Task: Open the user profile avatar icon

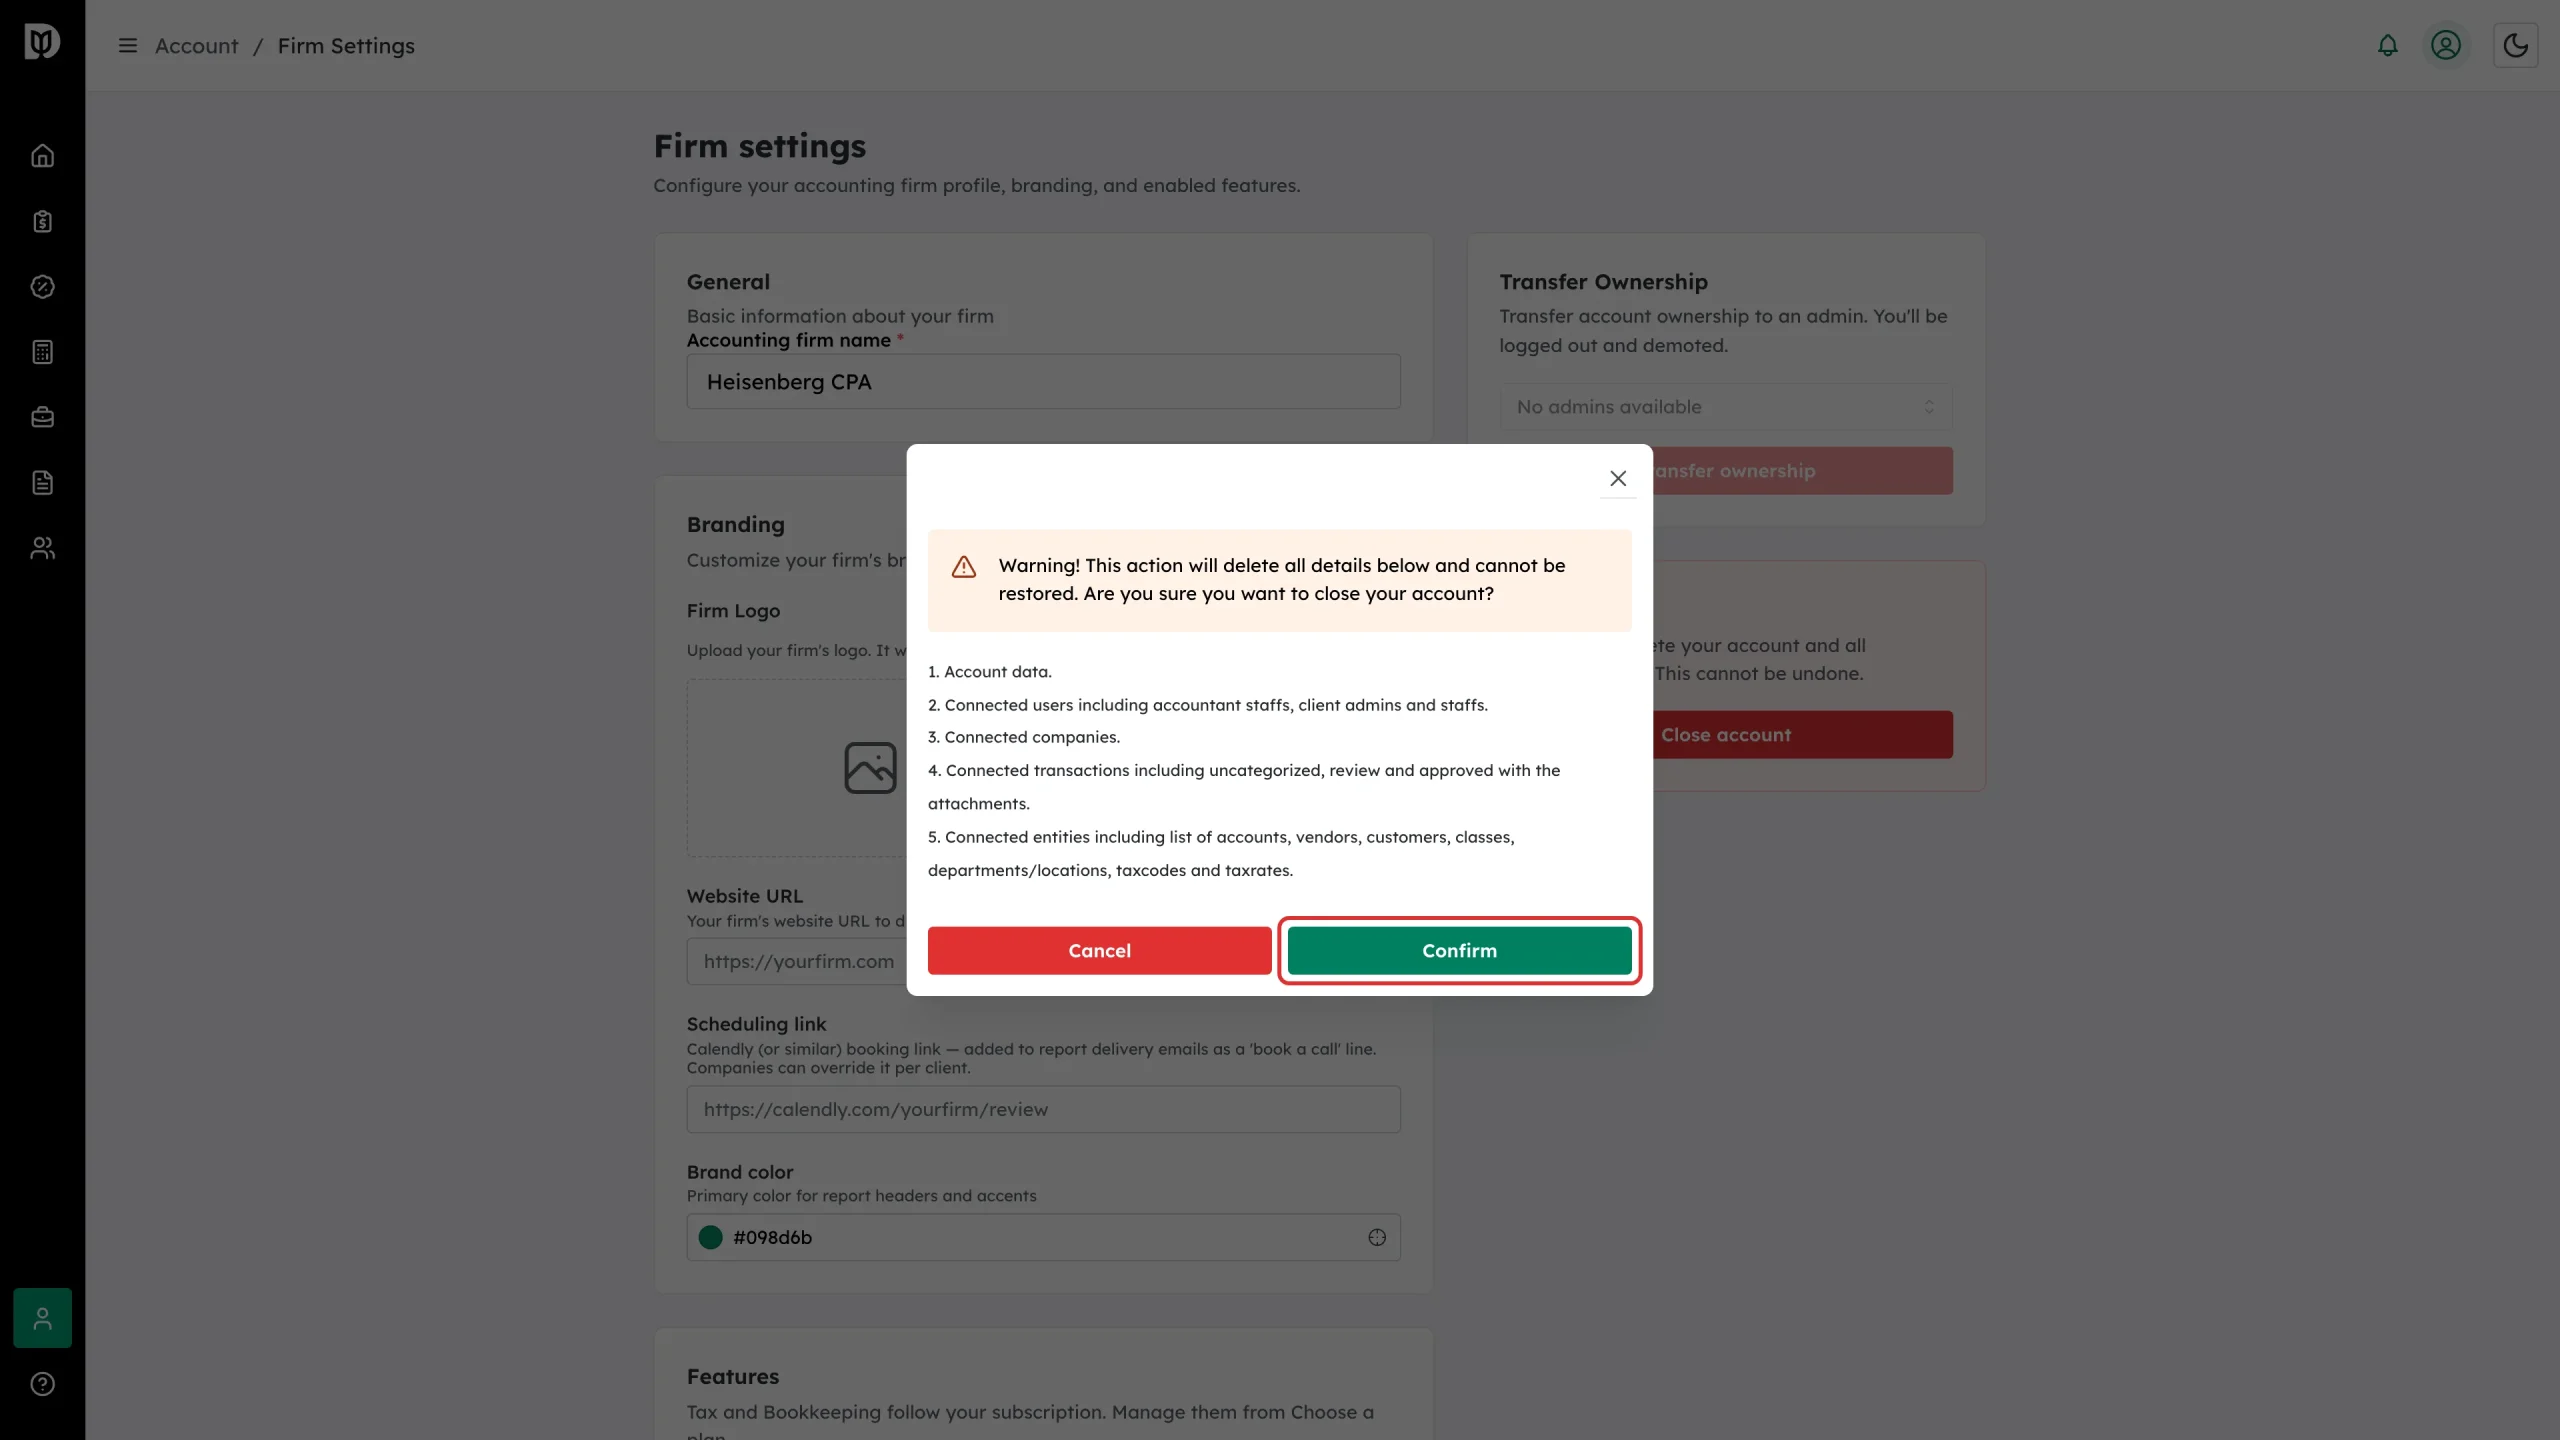Action: (2445, 45)
